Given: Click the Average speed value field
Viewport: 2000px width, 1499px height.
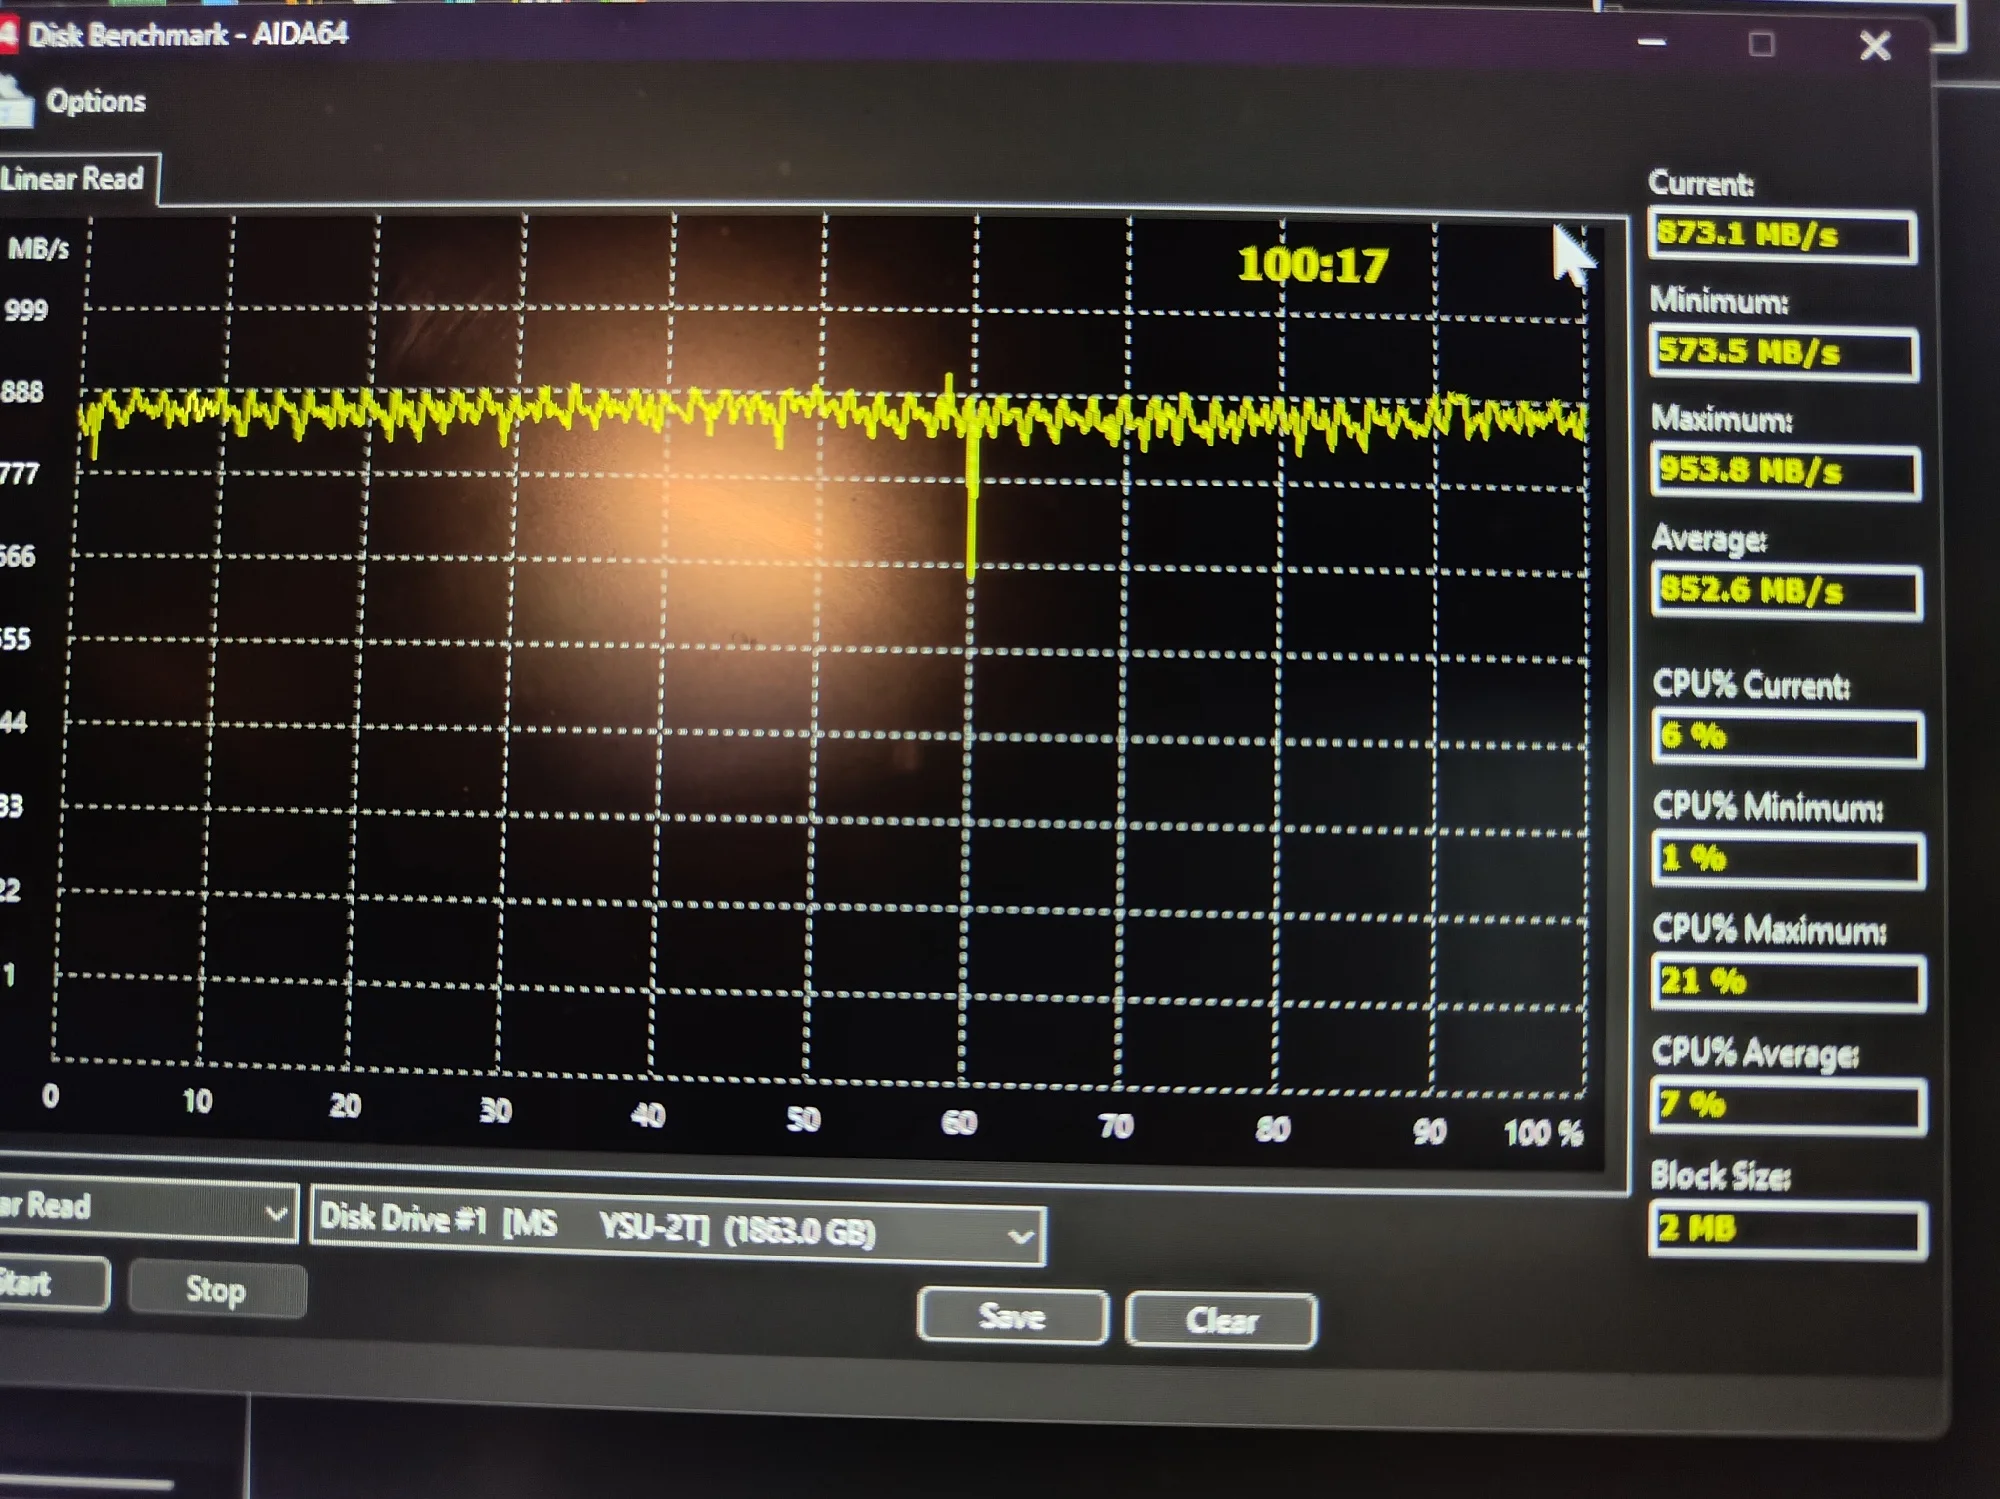Looking at the screenshot, I should (1786, 592).
